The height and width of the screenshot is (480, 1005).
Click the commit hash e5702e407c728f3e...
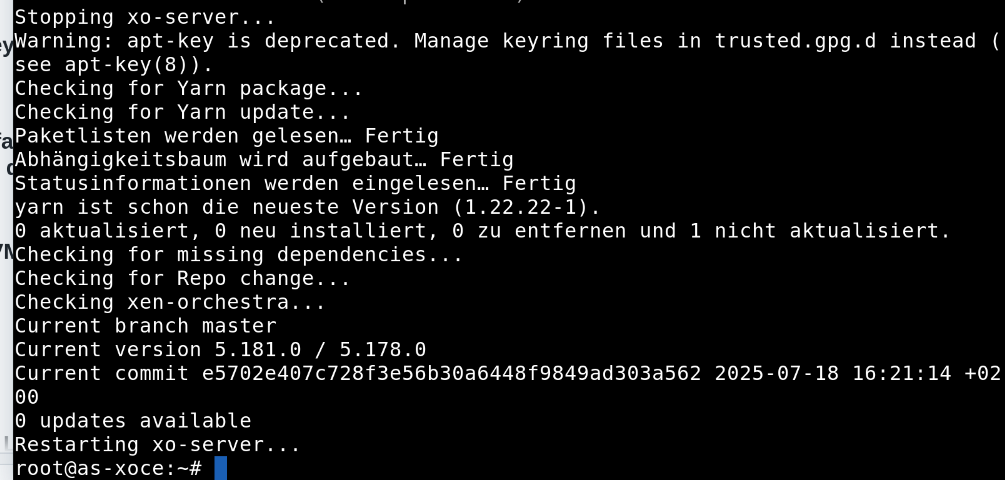pos(451,373)
